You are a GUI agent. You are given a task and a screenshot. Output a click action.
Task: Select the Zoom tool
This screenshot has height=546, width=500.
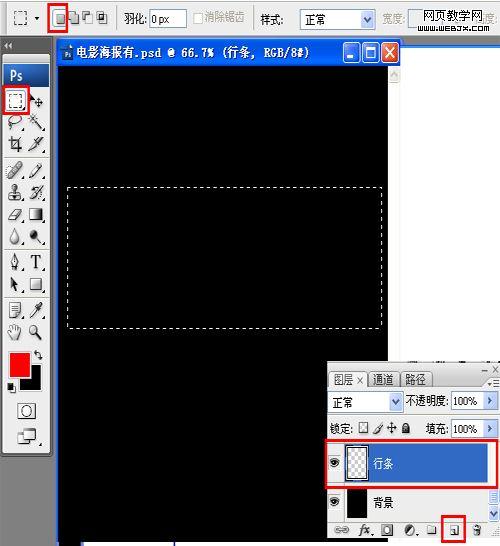tap(36, 332)
